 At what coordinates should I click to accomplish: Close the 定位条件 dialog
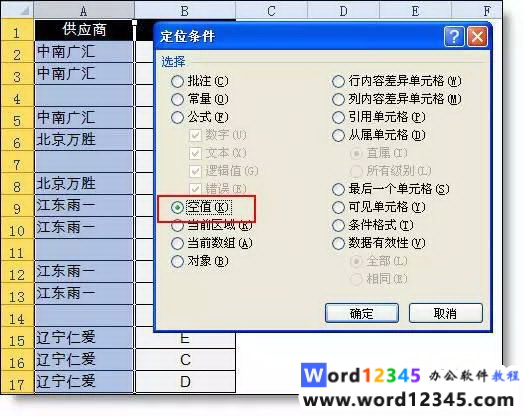477,37
